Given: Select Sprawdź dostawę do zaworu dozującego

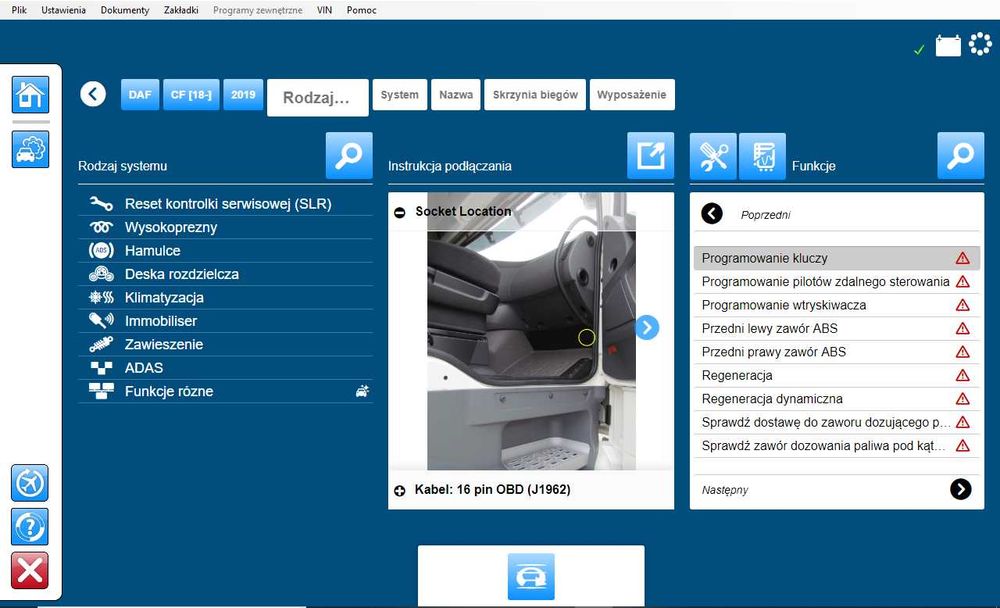Looking at the screenshot, I should (837, 422).
